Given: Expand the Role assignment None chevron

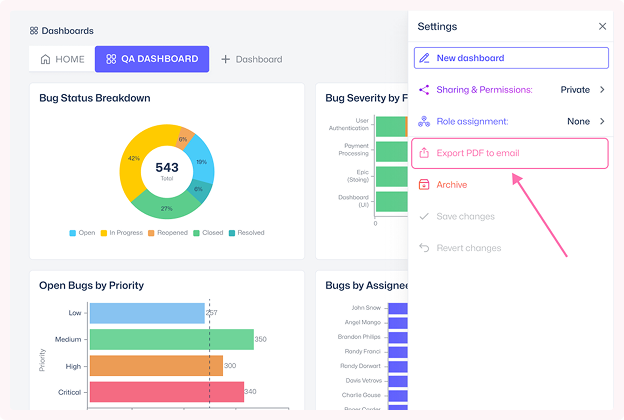Looking at the screenshot, I should (x=602, y=121).
